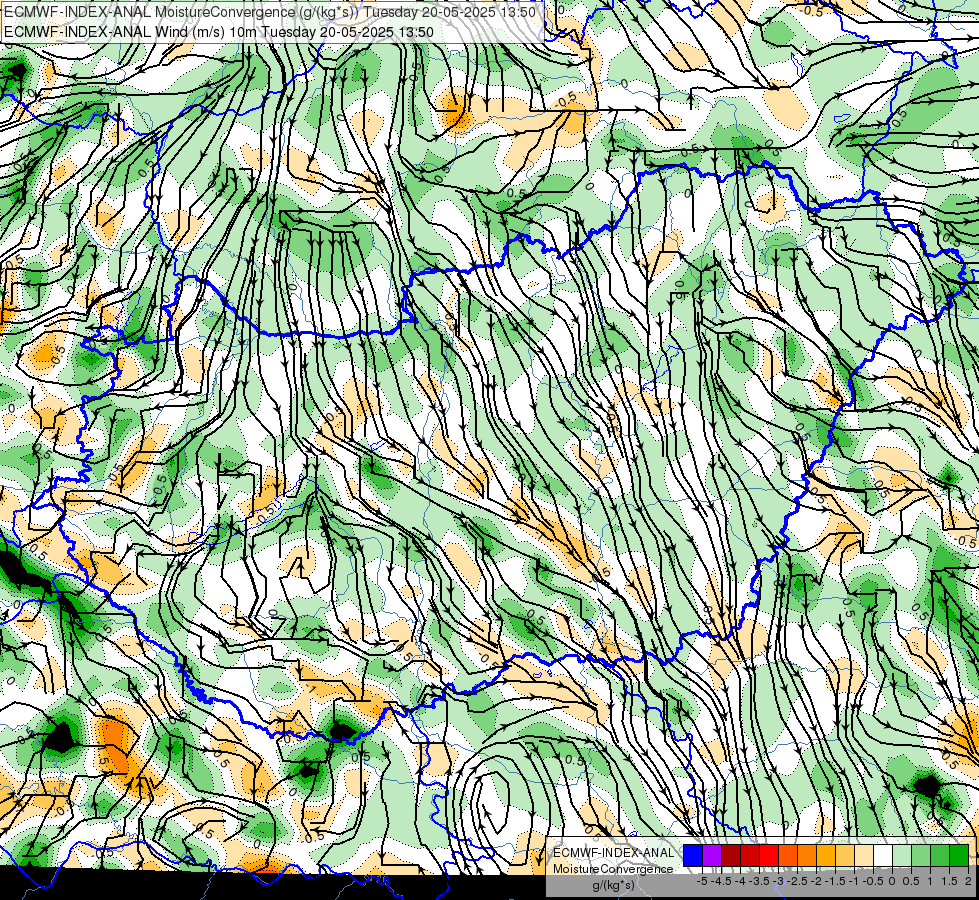Viewport: 979px width, 900px height.
Task: Click the '-1.5' tick label in the legend
Action: (x=836, y=881)
